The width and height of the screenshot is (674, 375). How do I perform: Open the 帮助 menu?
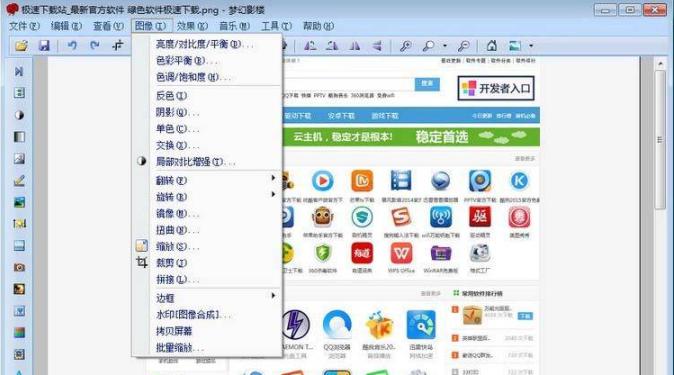click(318, 26)
